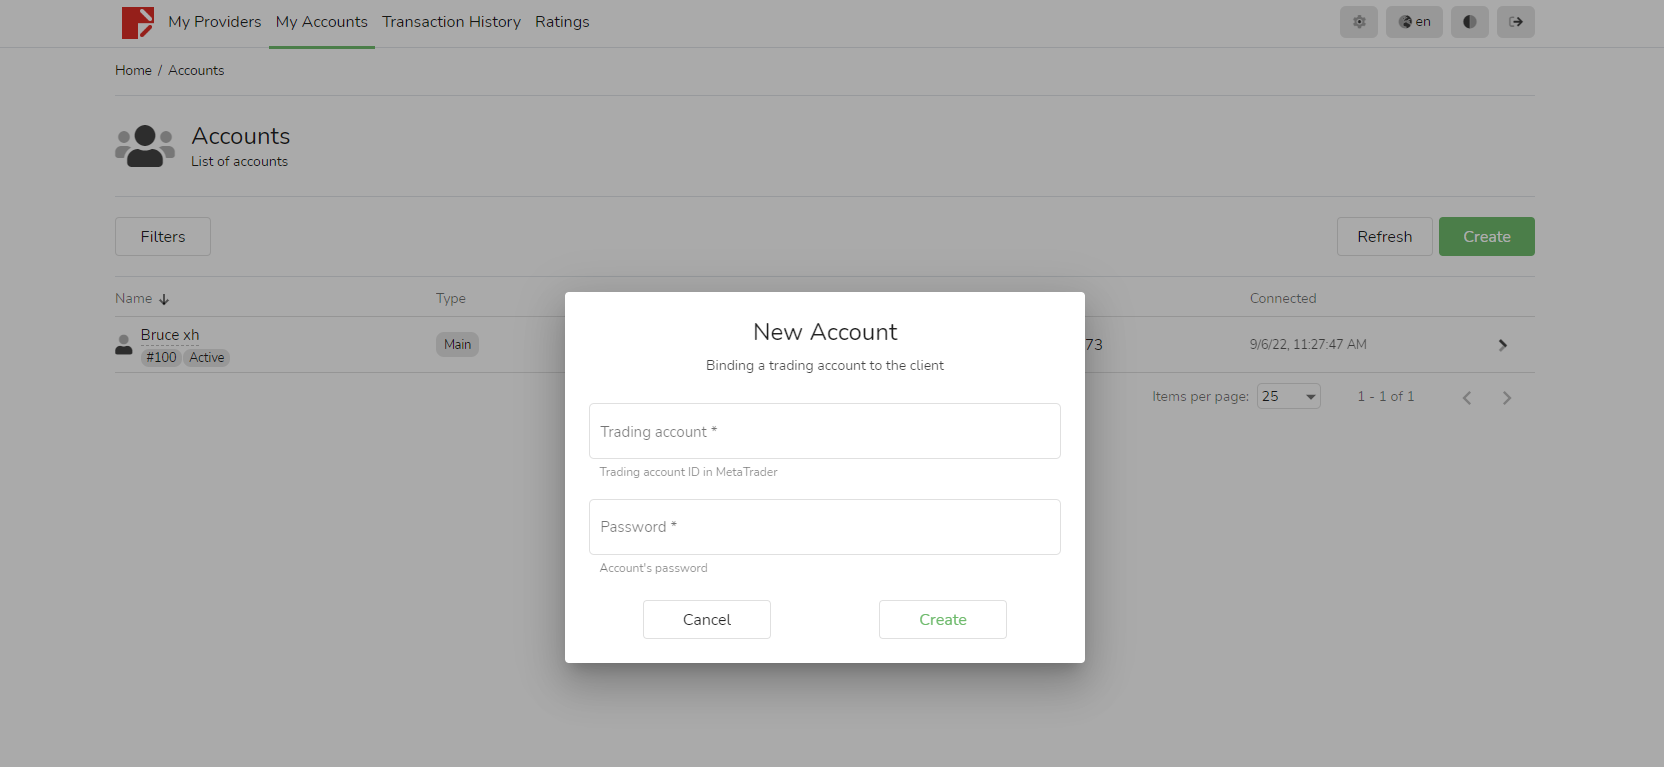1664x767 pixels.
Task: Open the language selector showing en
Action: pyautogui.click(x=1414, y=22)
